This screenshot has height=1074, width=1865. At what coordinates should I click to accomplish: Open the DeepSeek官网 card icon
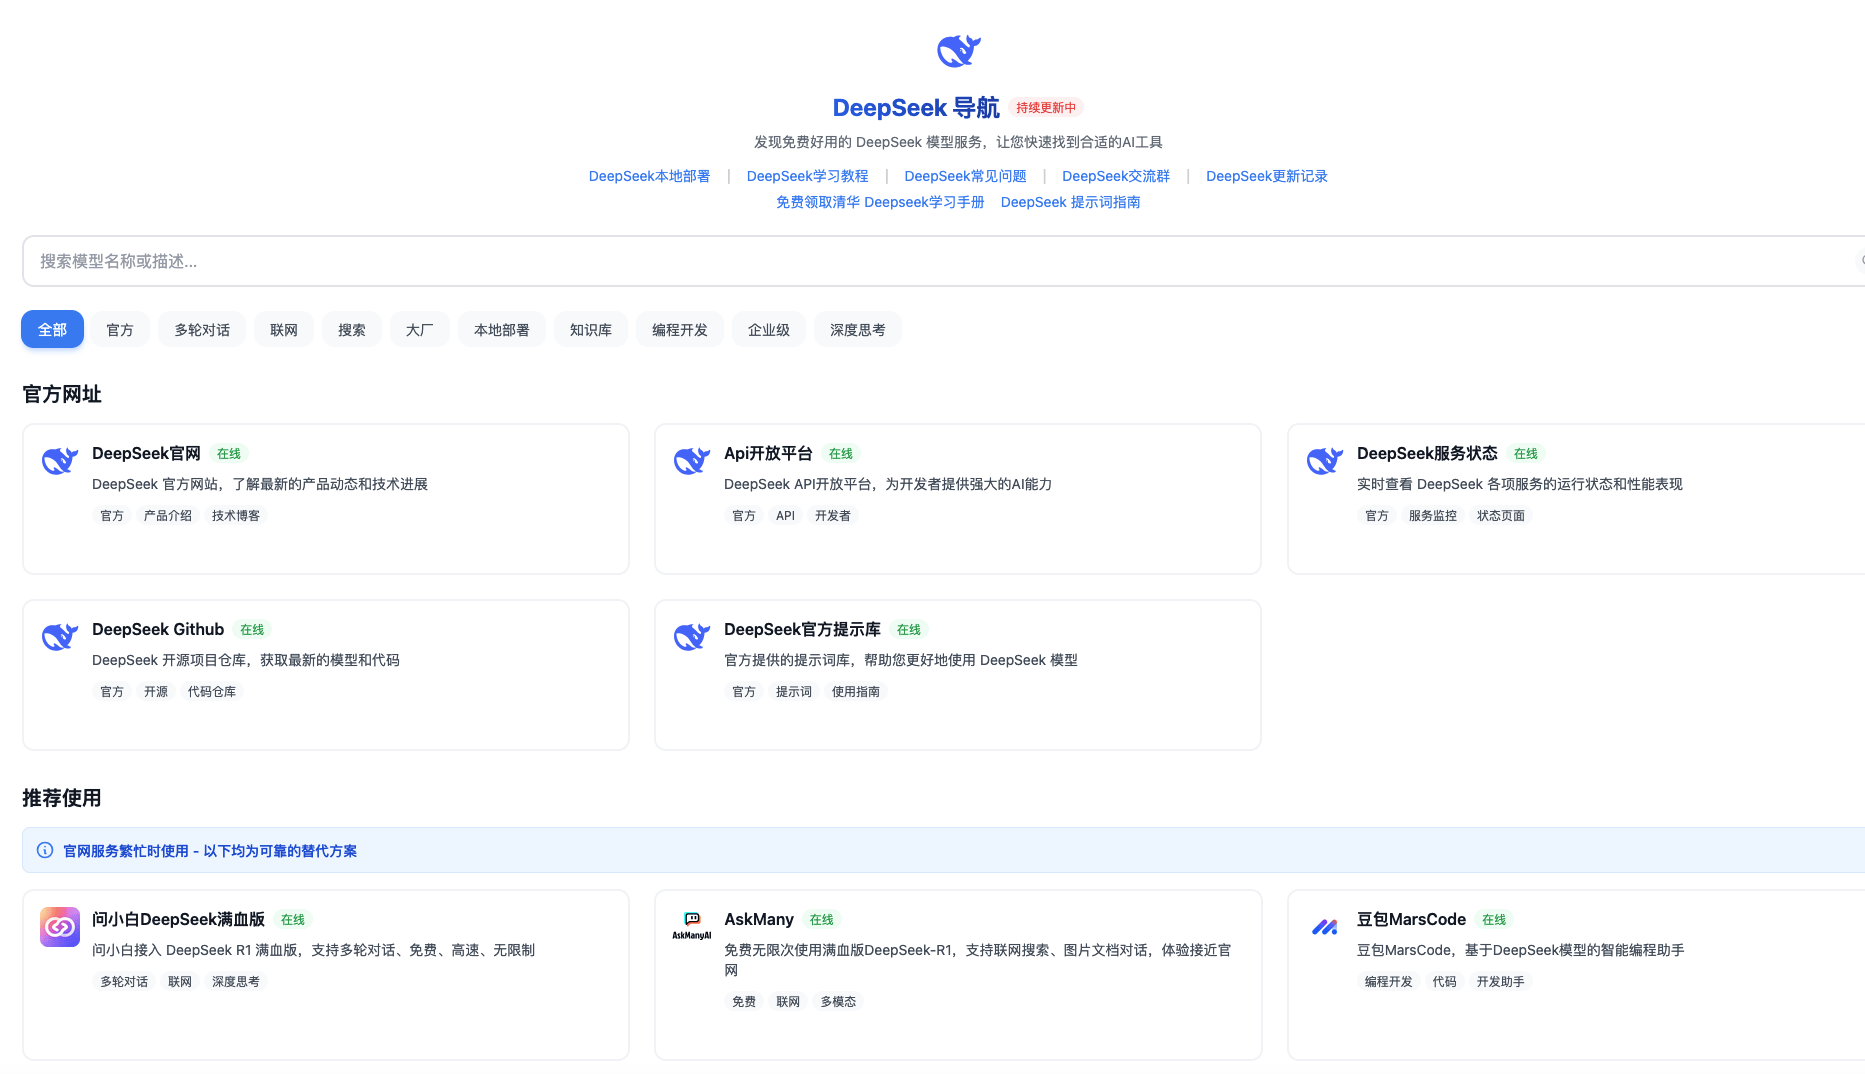[x=60, y=460]
